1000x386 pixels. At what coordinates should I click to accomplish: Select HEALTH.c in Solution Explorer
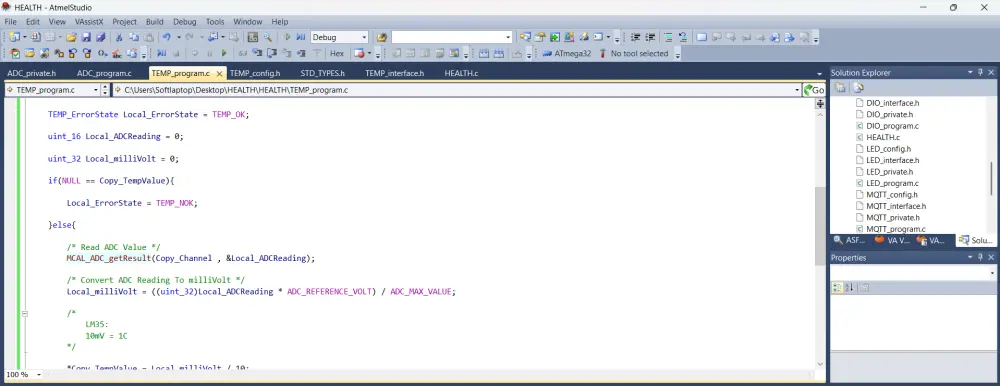[x=878, y=137]
